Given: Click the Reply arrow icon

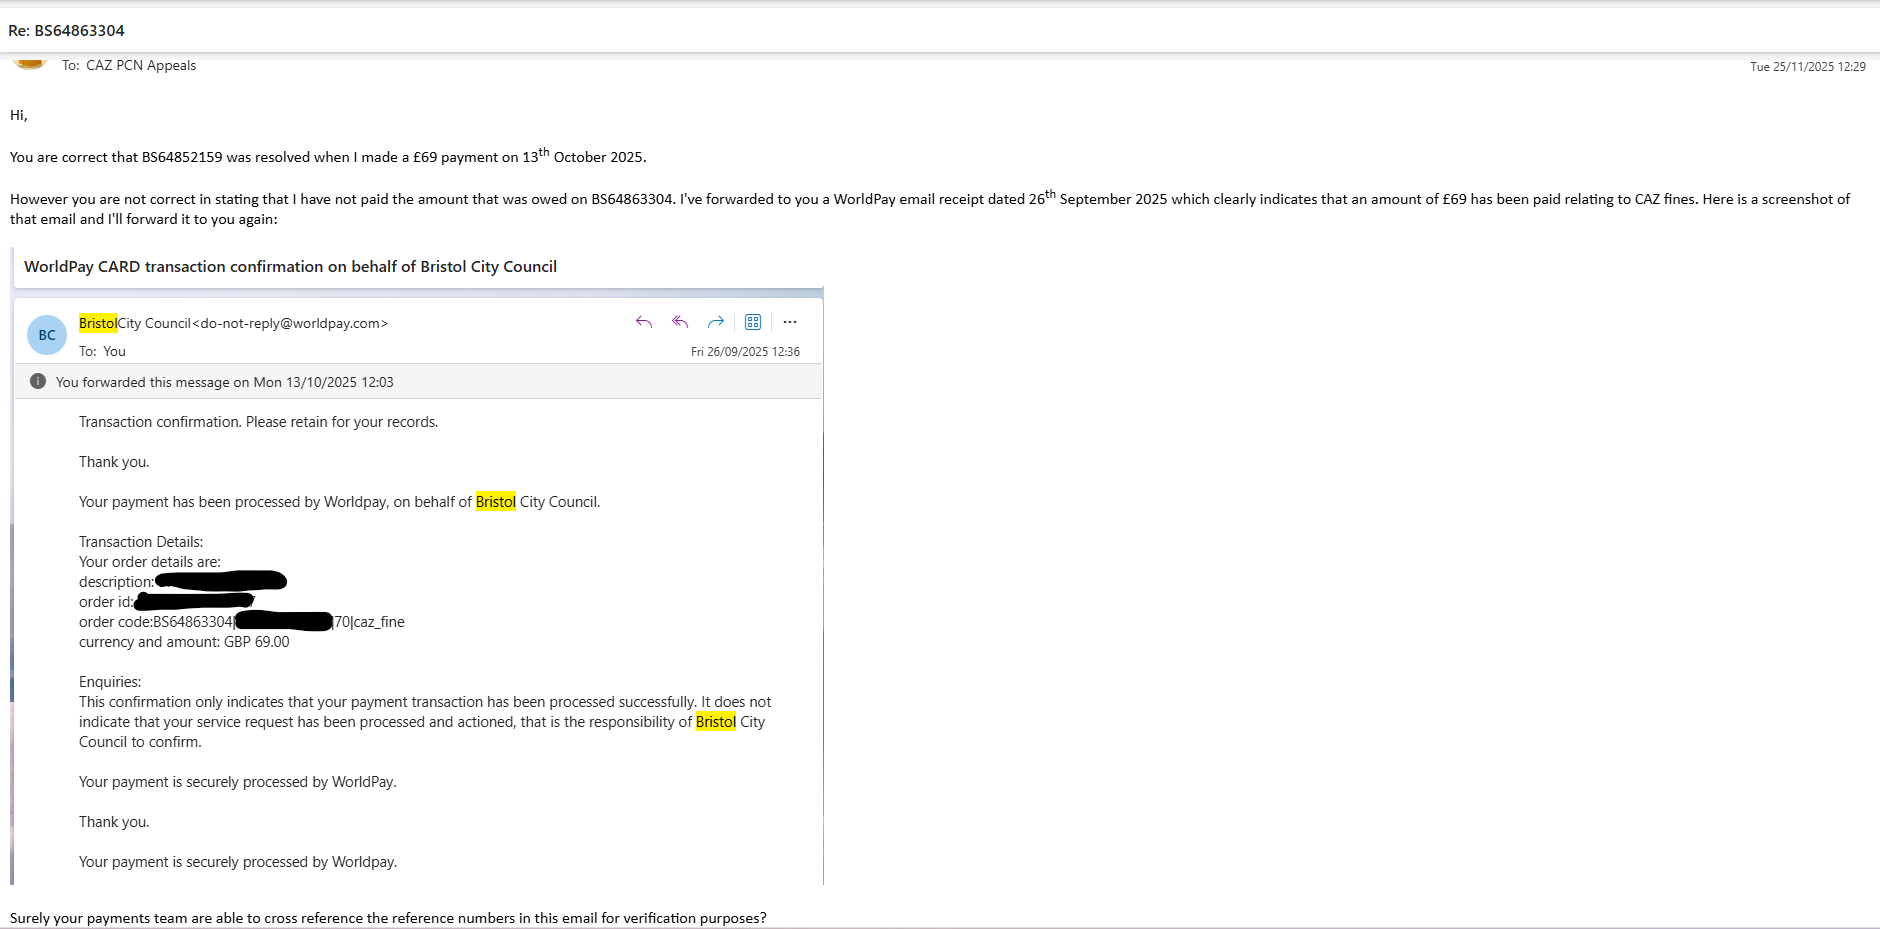Looking at the screenshot, I should [644, 322].
